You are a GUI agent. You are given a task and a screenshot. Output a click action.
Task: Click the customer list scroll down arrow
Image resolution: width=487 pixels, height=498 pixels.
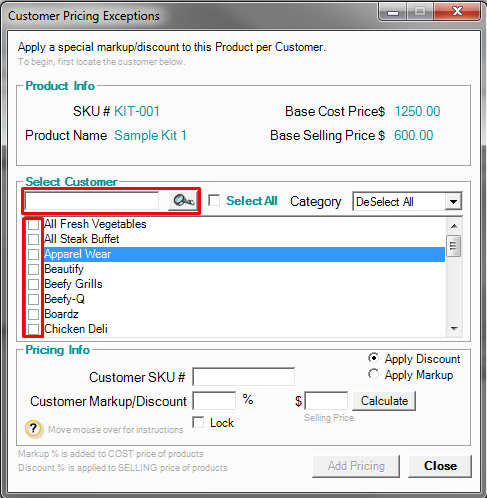454,329
